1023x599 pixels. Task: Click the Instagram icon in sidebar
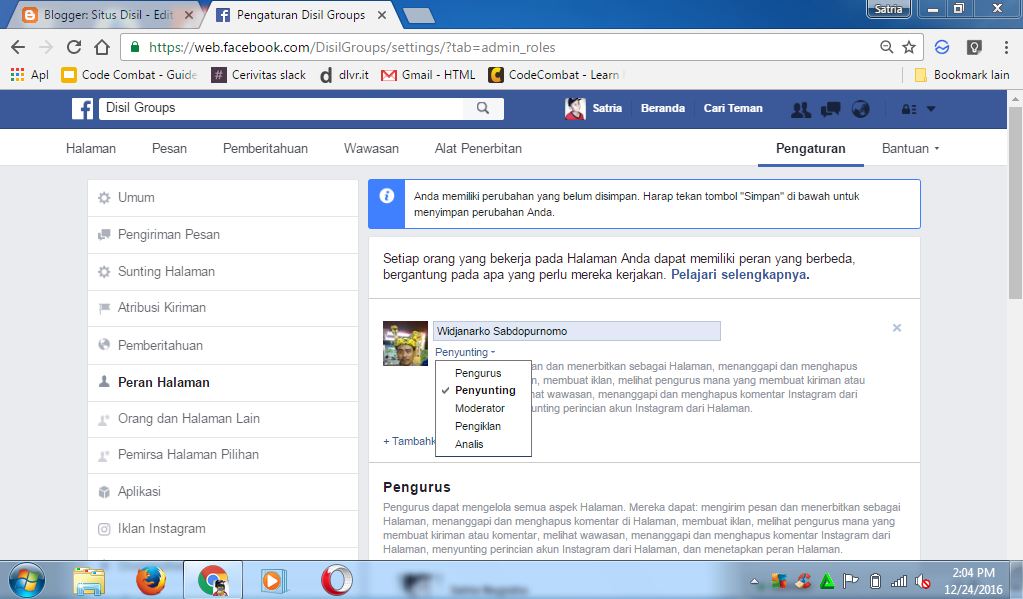tap(104, 529)
